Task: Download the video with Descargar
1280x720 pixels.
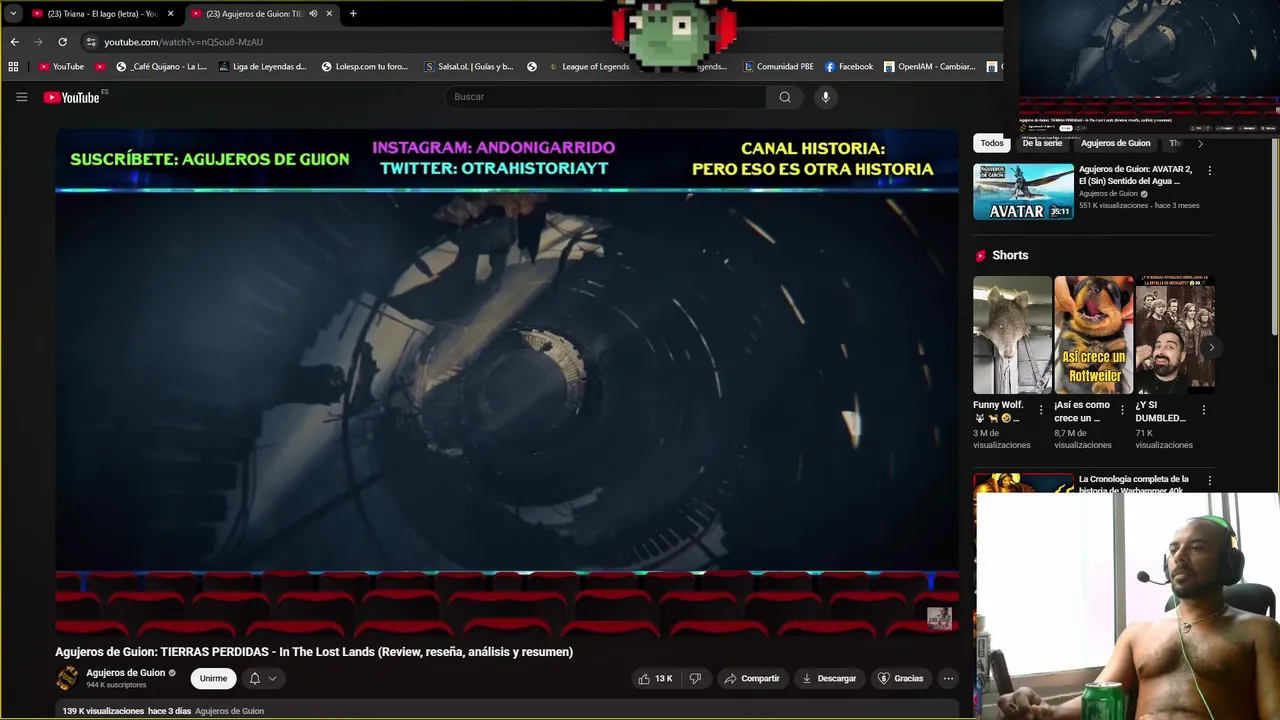Action: (x=829, y=678)
